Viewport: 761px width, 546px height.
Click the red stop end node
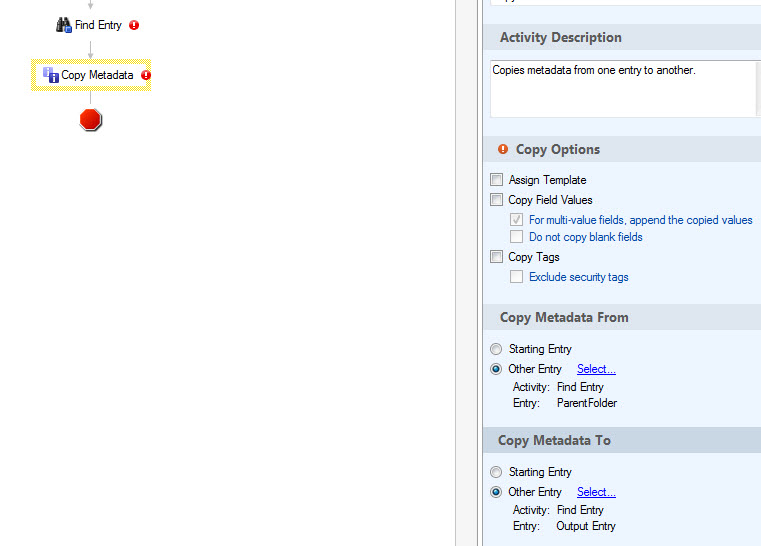pos(91,120)
